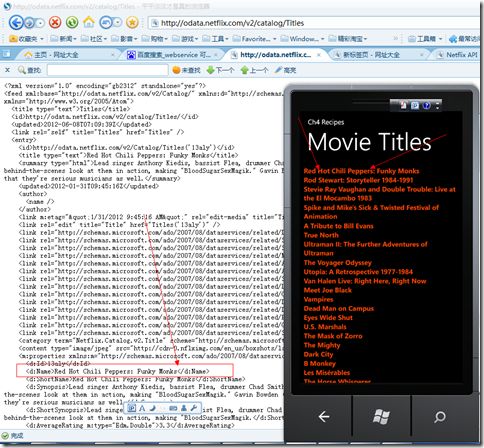Click the first icon of the floating page toolbar
This screenshot has height=448, width=484.
pos(132,408)
